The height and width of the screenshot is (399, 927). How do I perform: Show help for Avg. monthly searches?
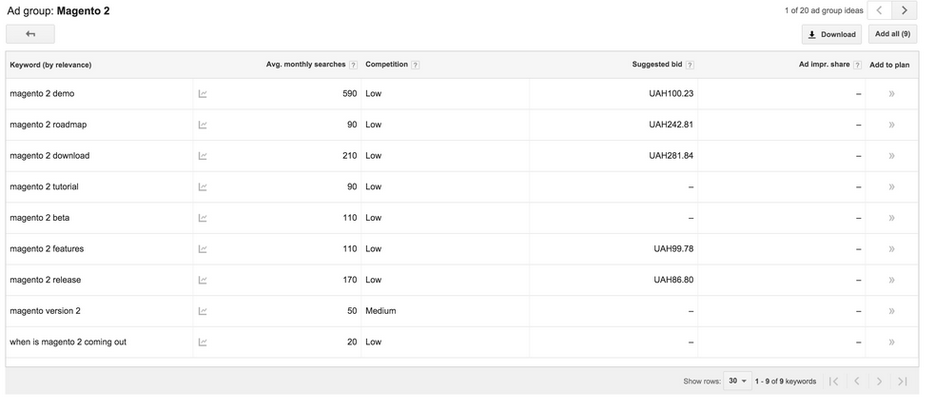[x=353, y=65]
